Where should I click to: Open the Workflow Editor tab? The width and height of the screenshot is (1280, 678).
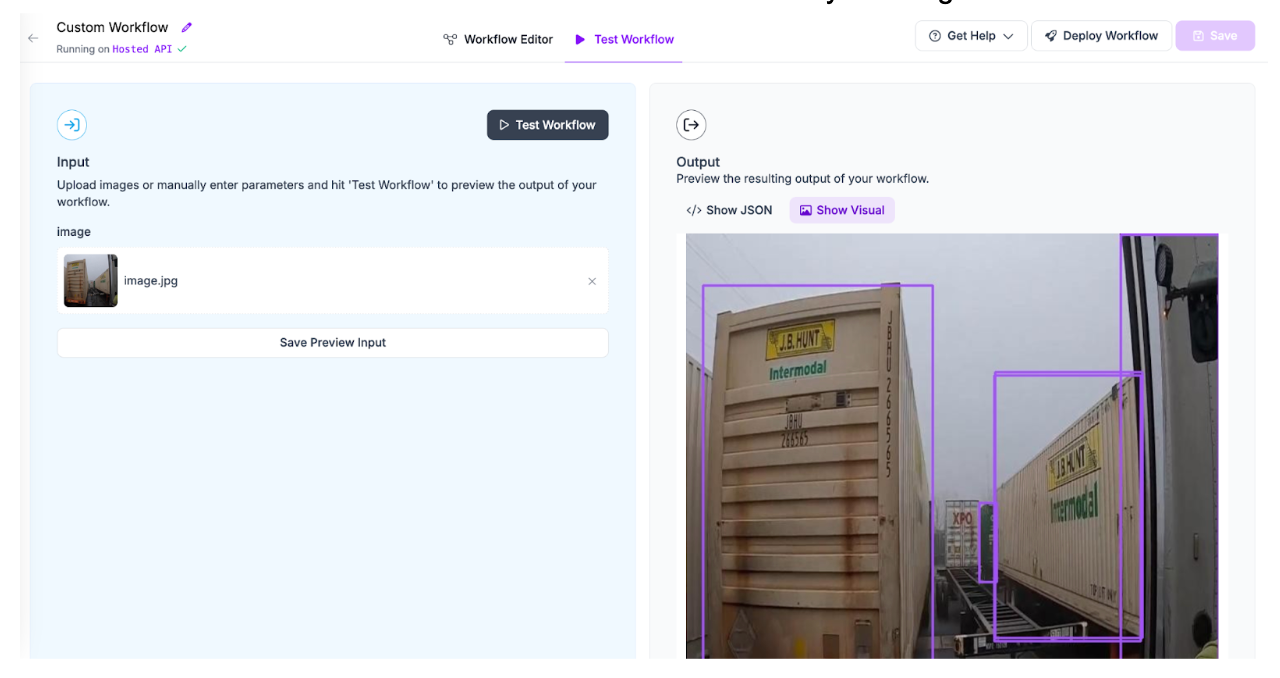pyautogui.click(x=498, y=39)
